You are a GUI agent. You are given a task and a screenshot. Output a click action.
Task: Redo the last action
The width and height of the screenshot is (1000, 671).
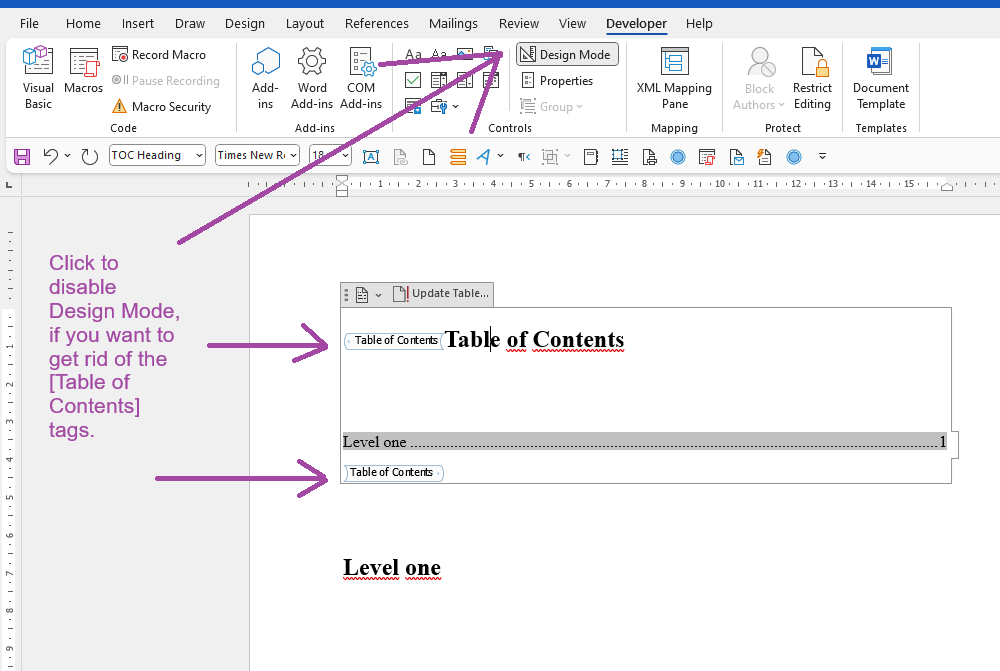[x=89, y=156]
